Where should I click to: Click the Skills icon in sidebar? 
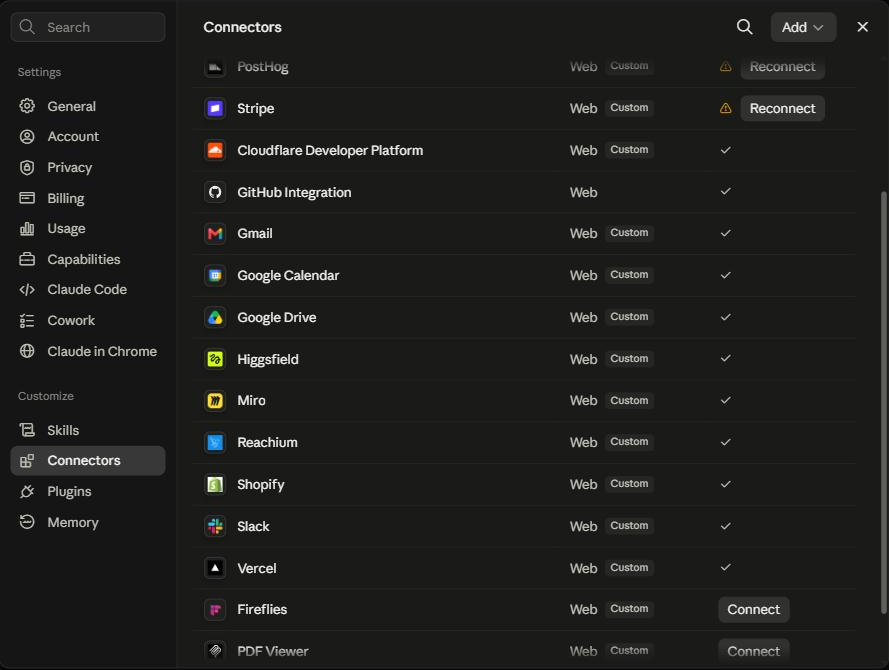point(27,430)
